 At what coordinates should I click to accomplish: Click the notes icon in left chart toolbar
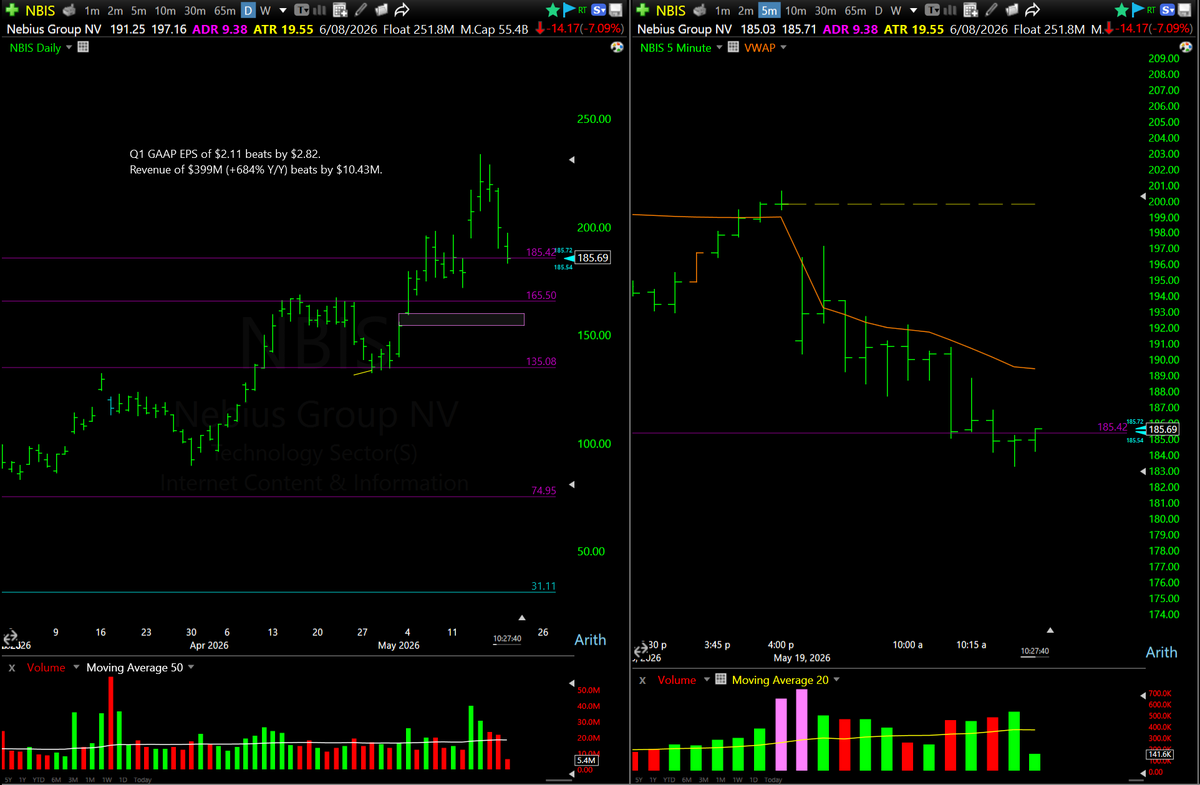click(x=381, y=9)
